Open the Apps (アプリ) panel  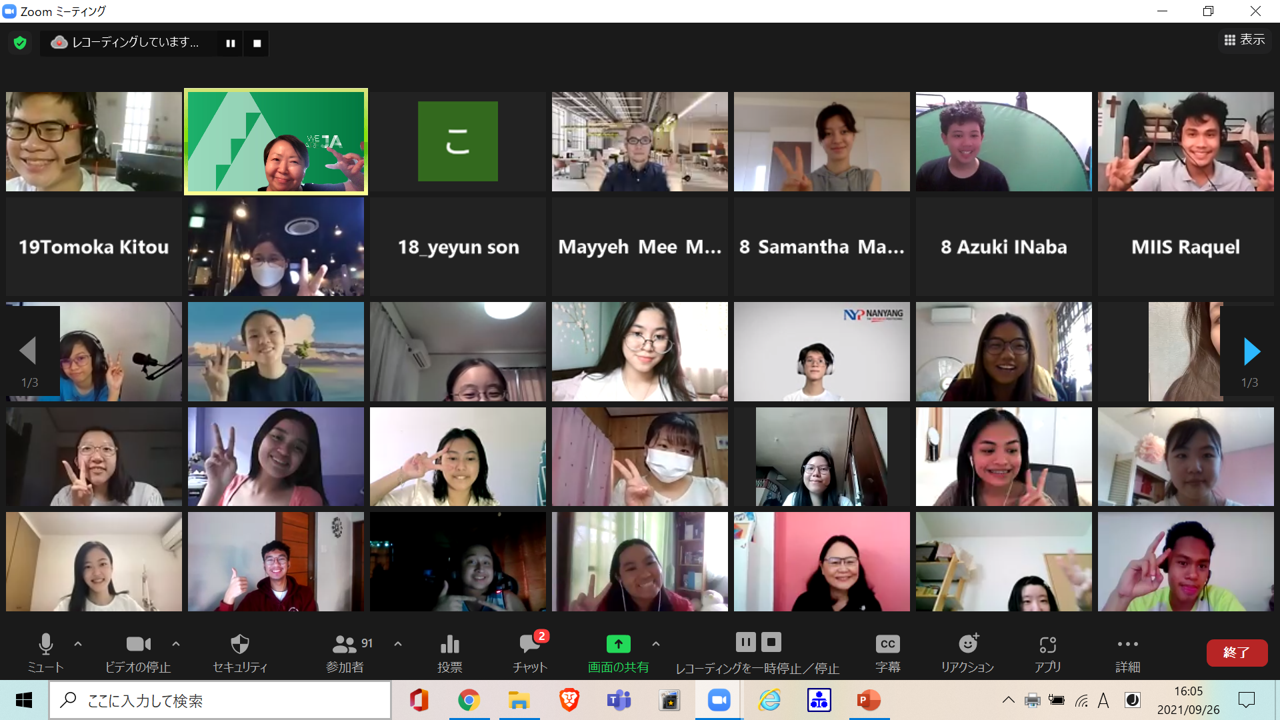tap(1047, 652)
